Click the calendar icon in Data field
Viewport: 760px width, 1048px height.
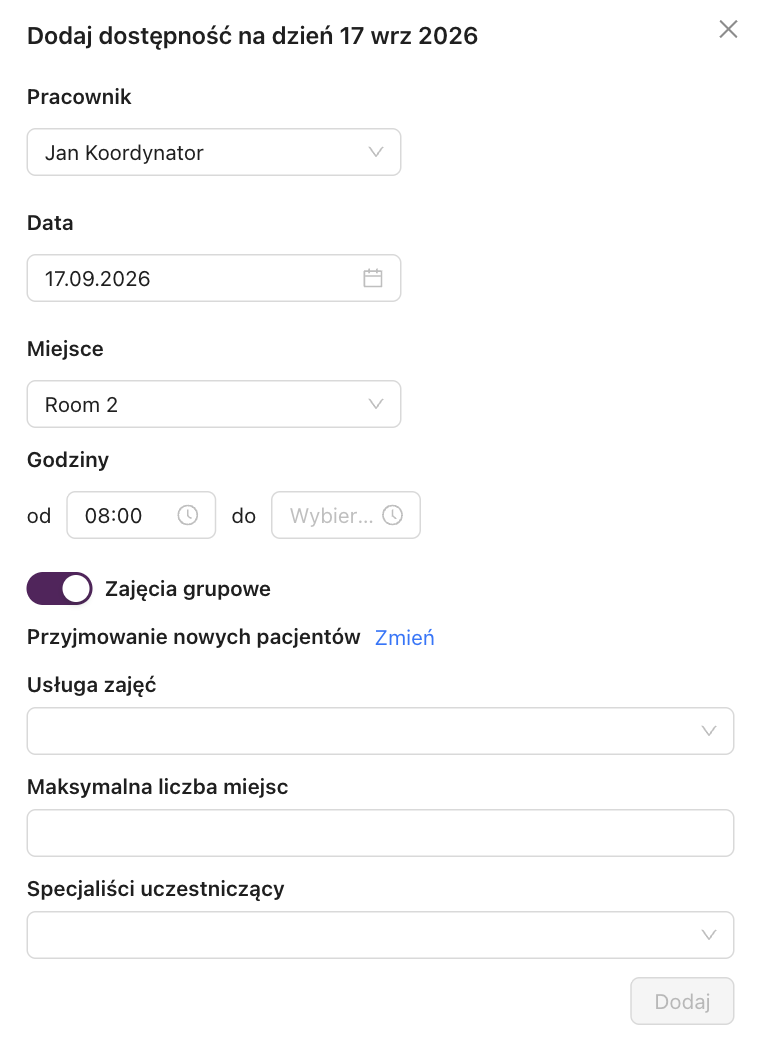pos(372,278)
